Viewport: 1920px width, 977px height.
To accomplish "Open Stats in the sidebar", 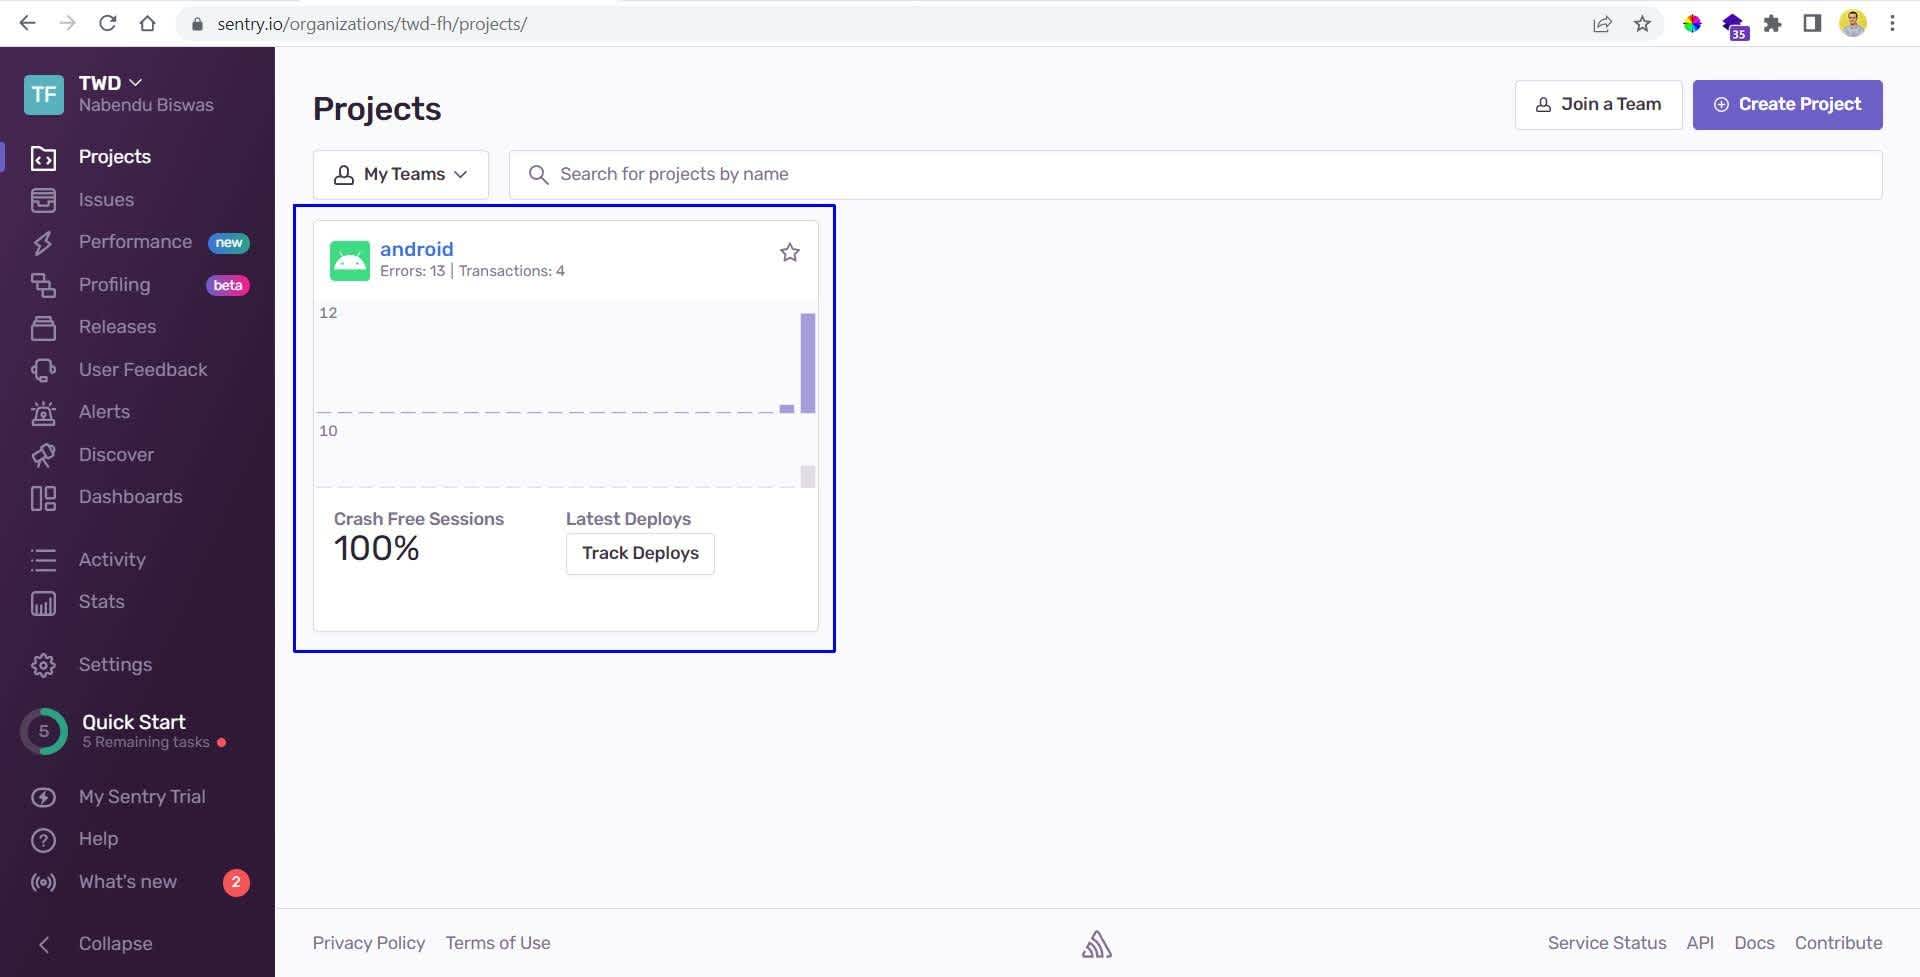I will 102,602.
